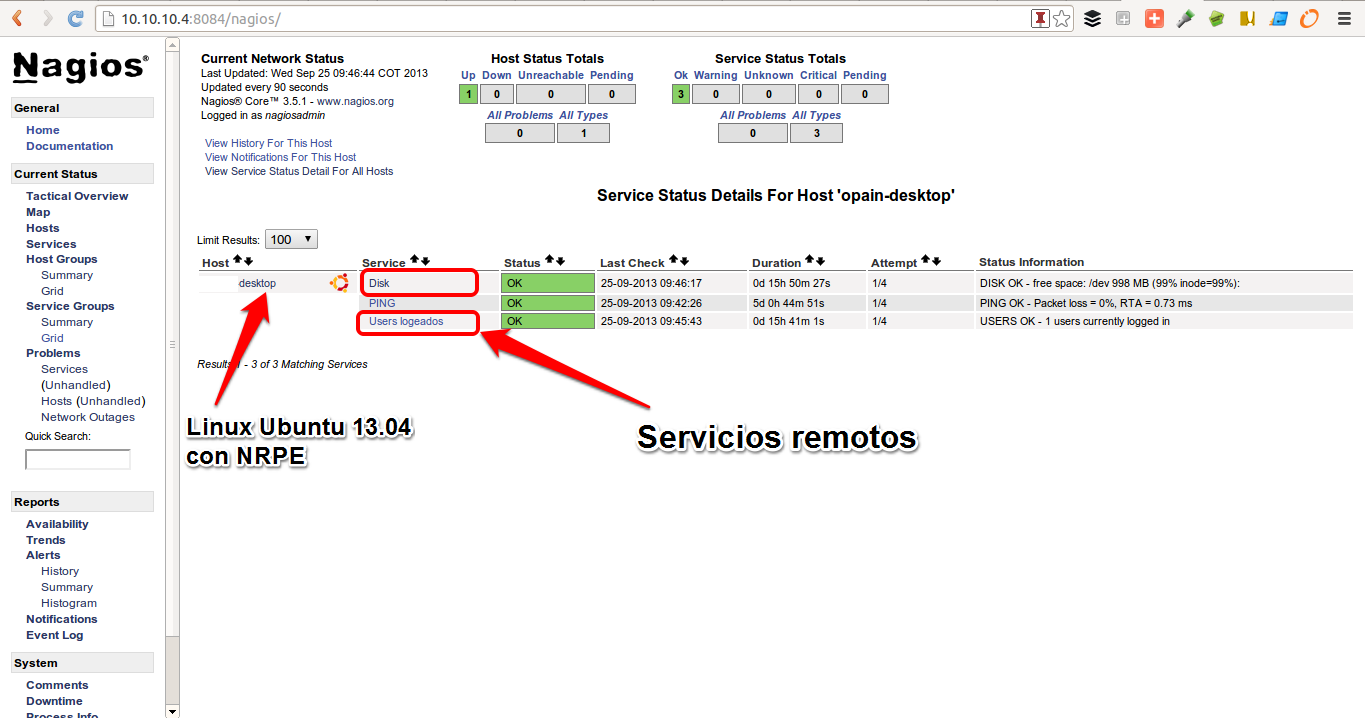This screenshot has height=718, width=1365.
Task: Click inside the Quick Search field
Action: [x=77, y=459]
